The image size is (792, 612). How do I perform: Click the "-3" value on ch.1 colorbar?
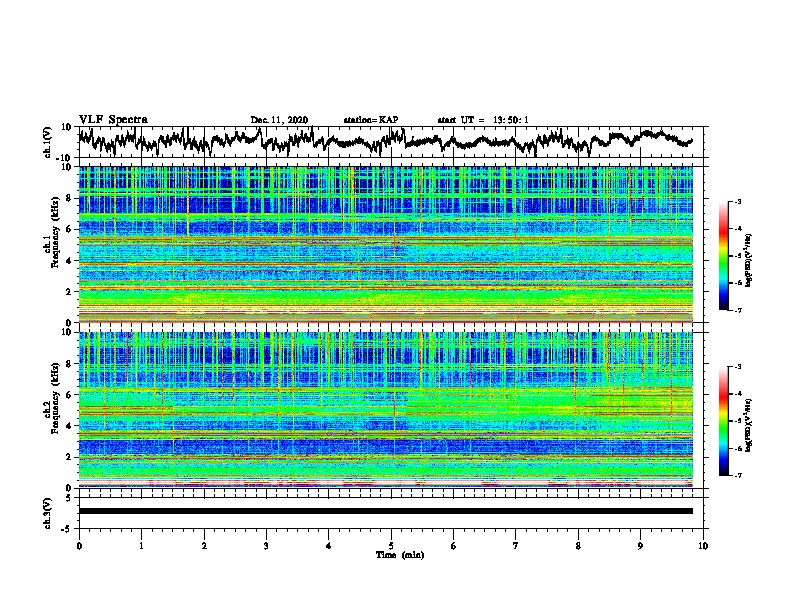[738, 202]
